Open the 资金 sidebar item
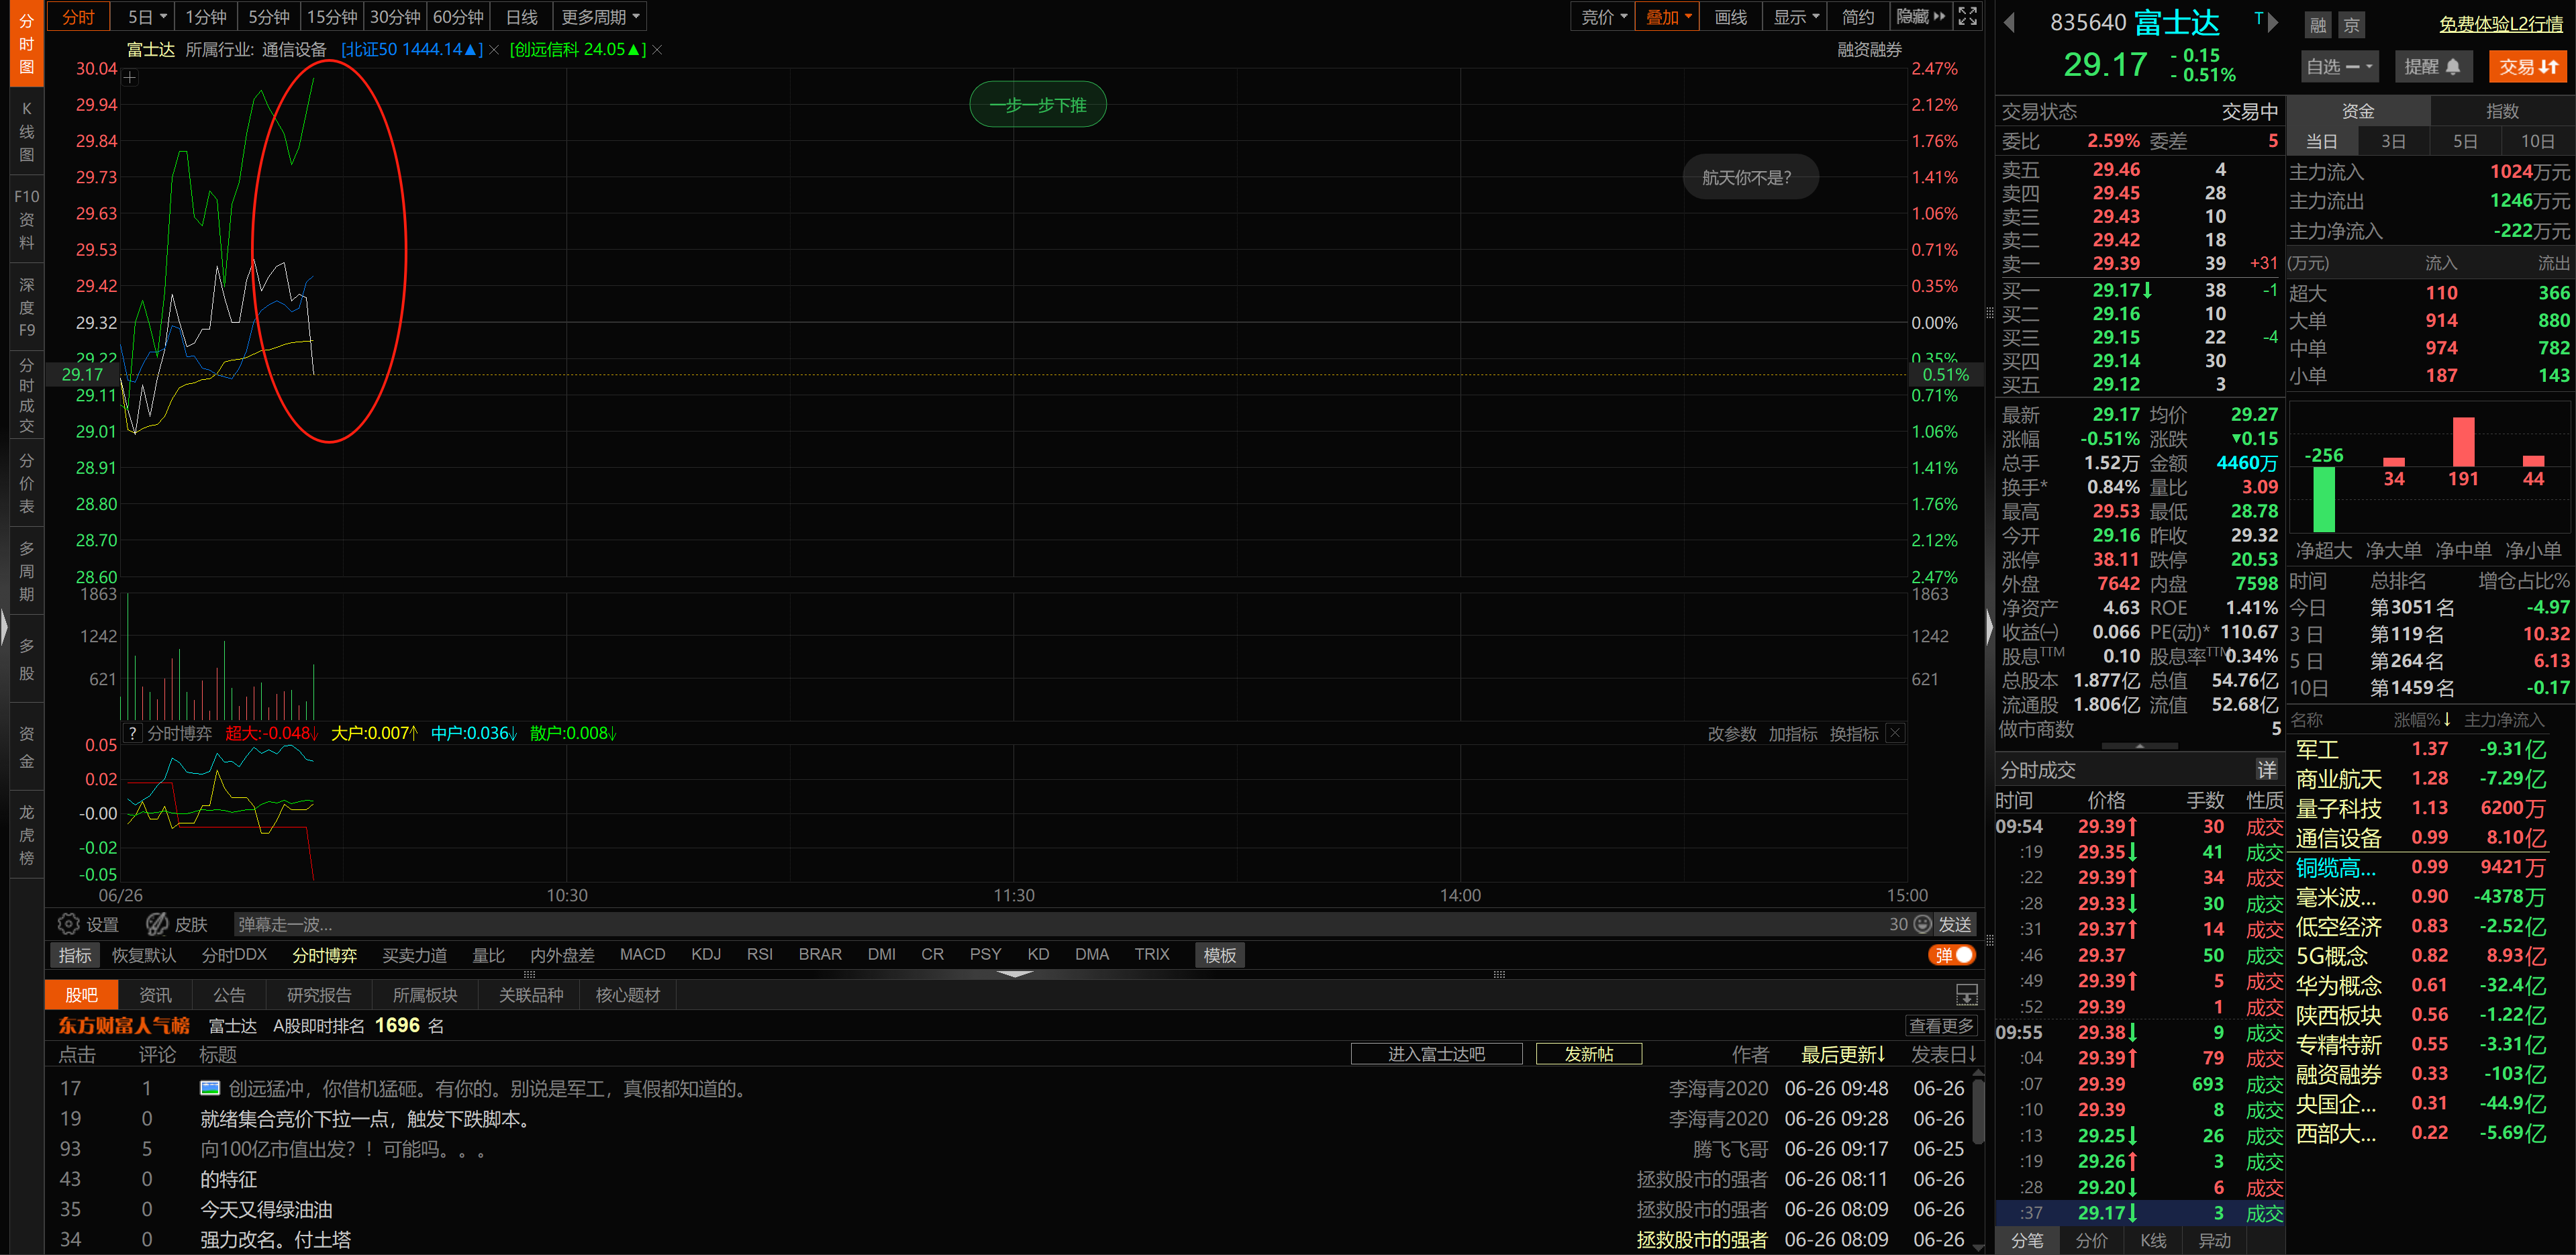The width and height of the screenshot is (2576, 1255). (27, 747)
